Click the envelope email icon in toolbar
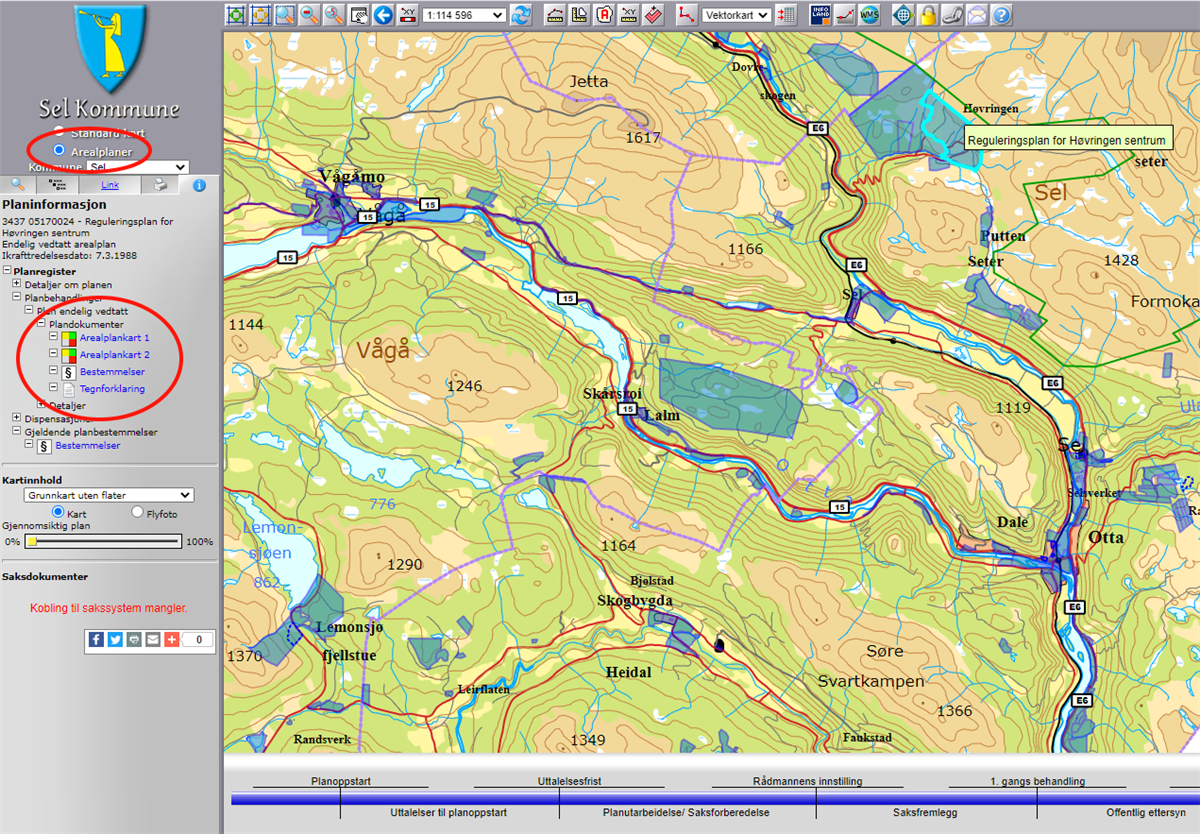Image resolution: width=1200 pixels, height=834 pixels. click(x=976, y=15)
